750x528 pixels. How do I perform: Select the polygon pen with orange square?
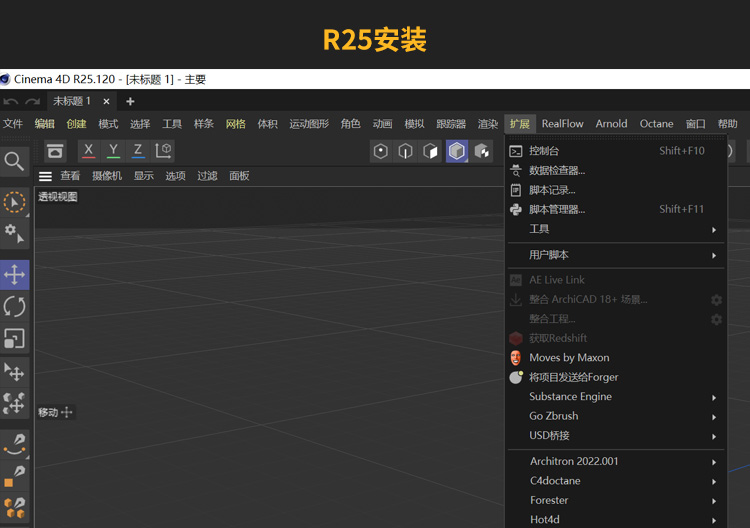click(14, 476)
